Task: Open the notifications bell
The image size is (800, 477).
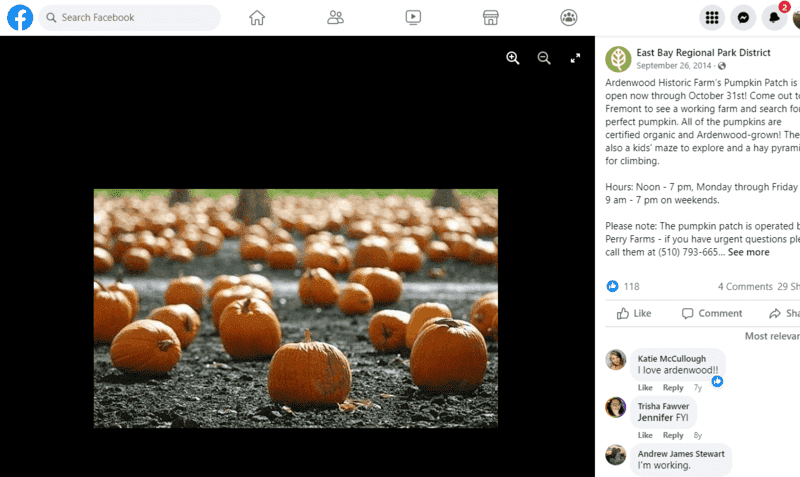Action: [774, 18]
